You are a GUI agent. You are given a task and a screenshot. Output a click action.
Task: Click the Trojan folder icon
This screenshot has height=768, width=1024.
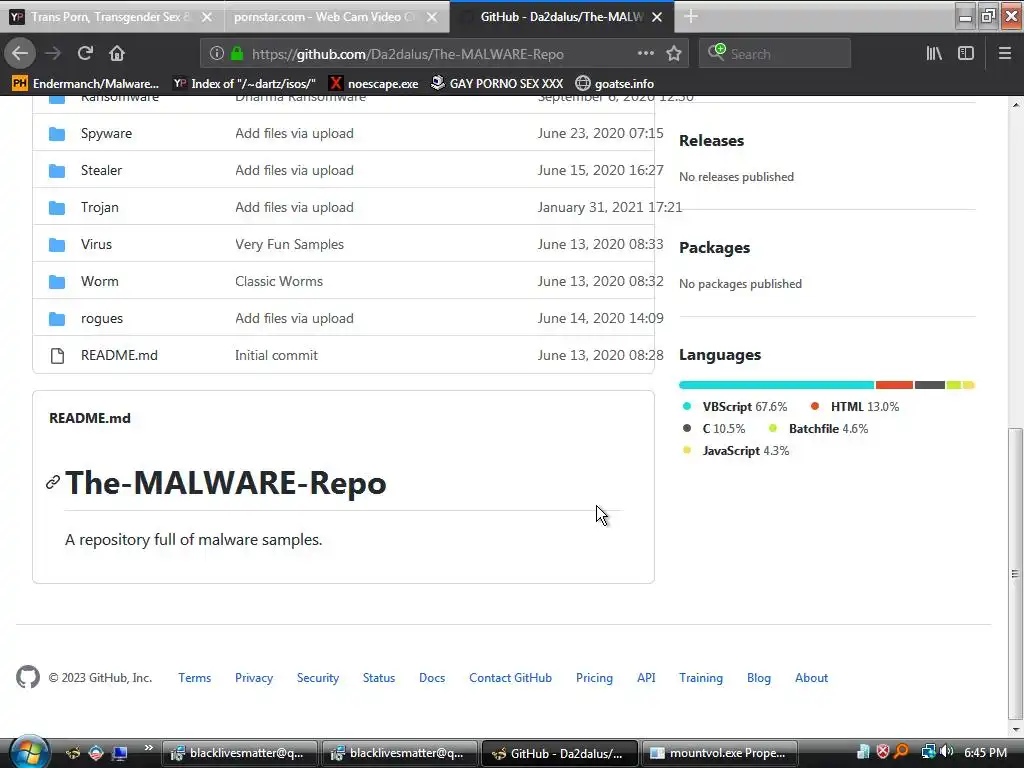click(57, 208)
